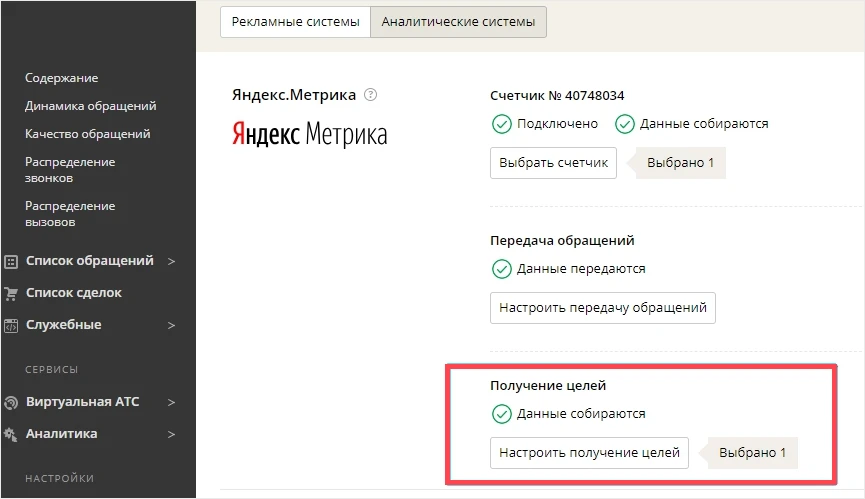This screenshot has height=499, width=865.
Task: Click the green check beside Подключено
Action: [x=501, y=124]
